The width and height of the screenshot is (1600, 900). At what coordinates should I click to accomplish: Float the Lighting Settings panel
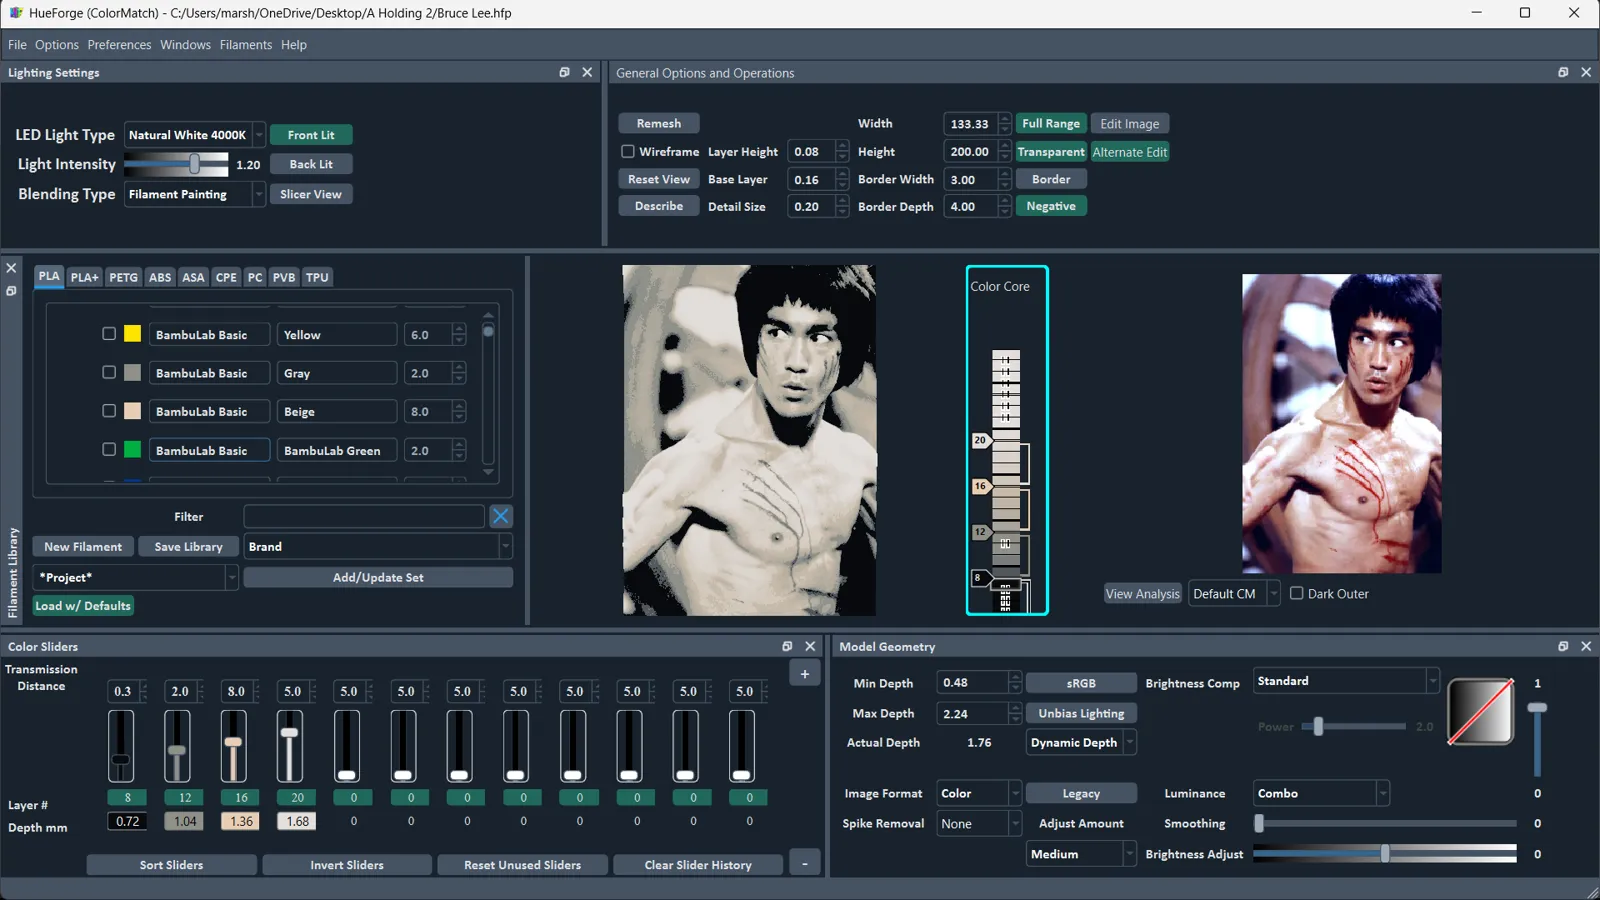tap(564, 72)
